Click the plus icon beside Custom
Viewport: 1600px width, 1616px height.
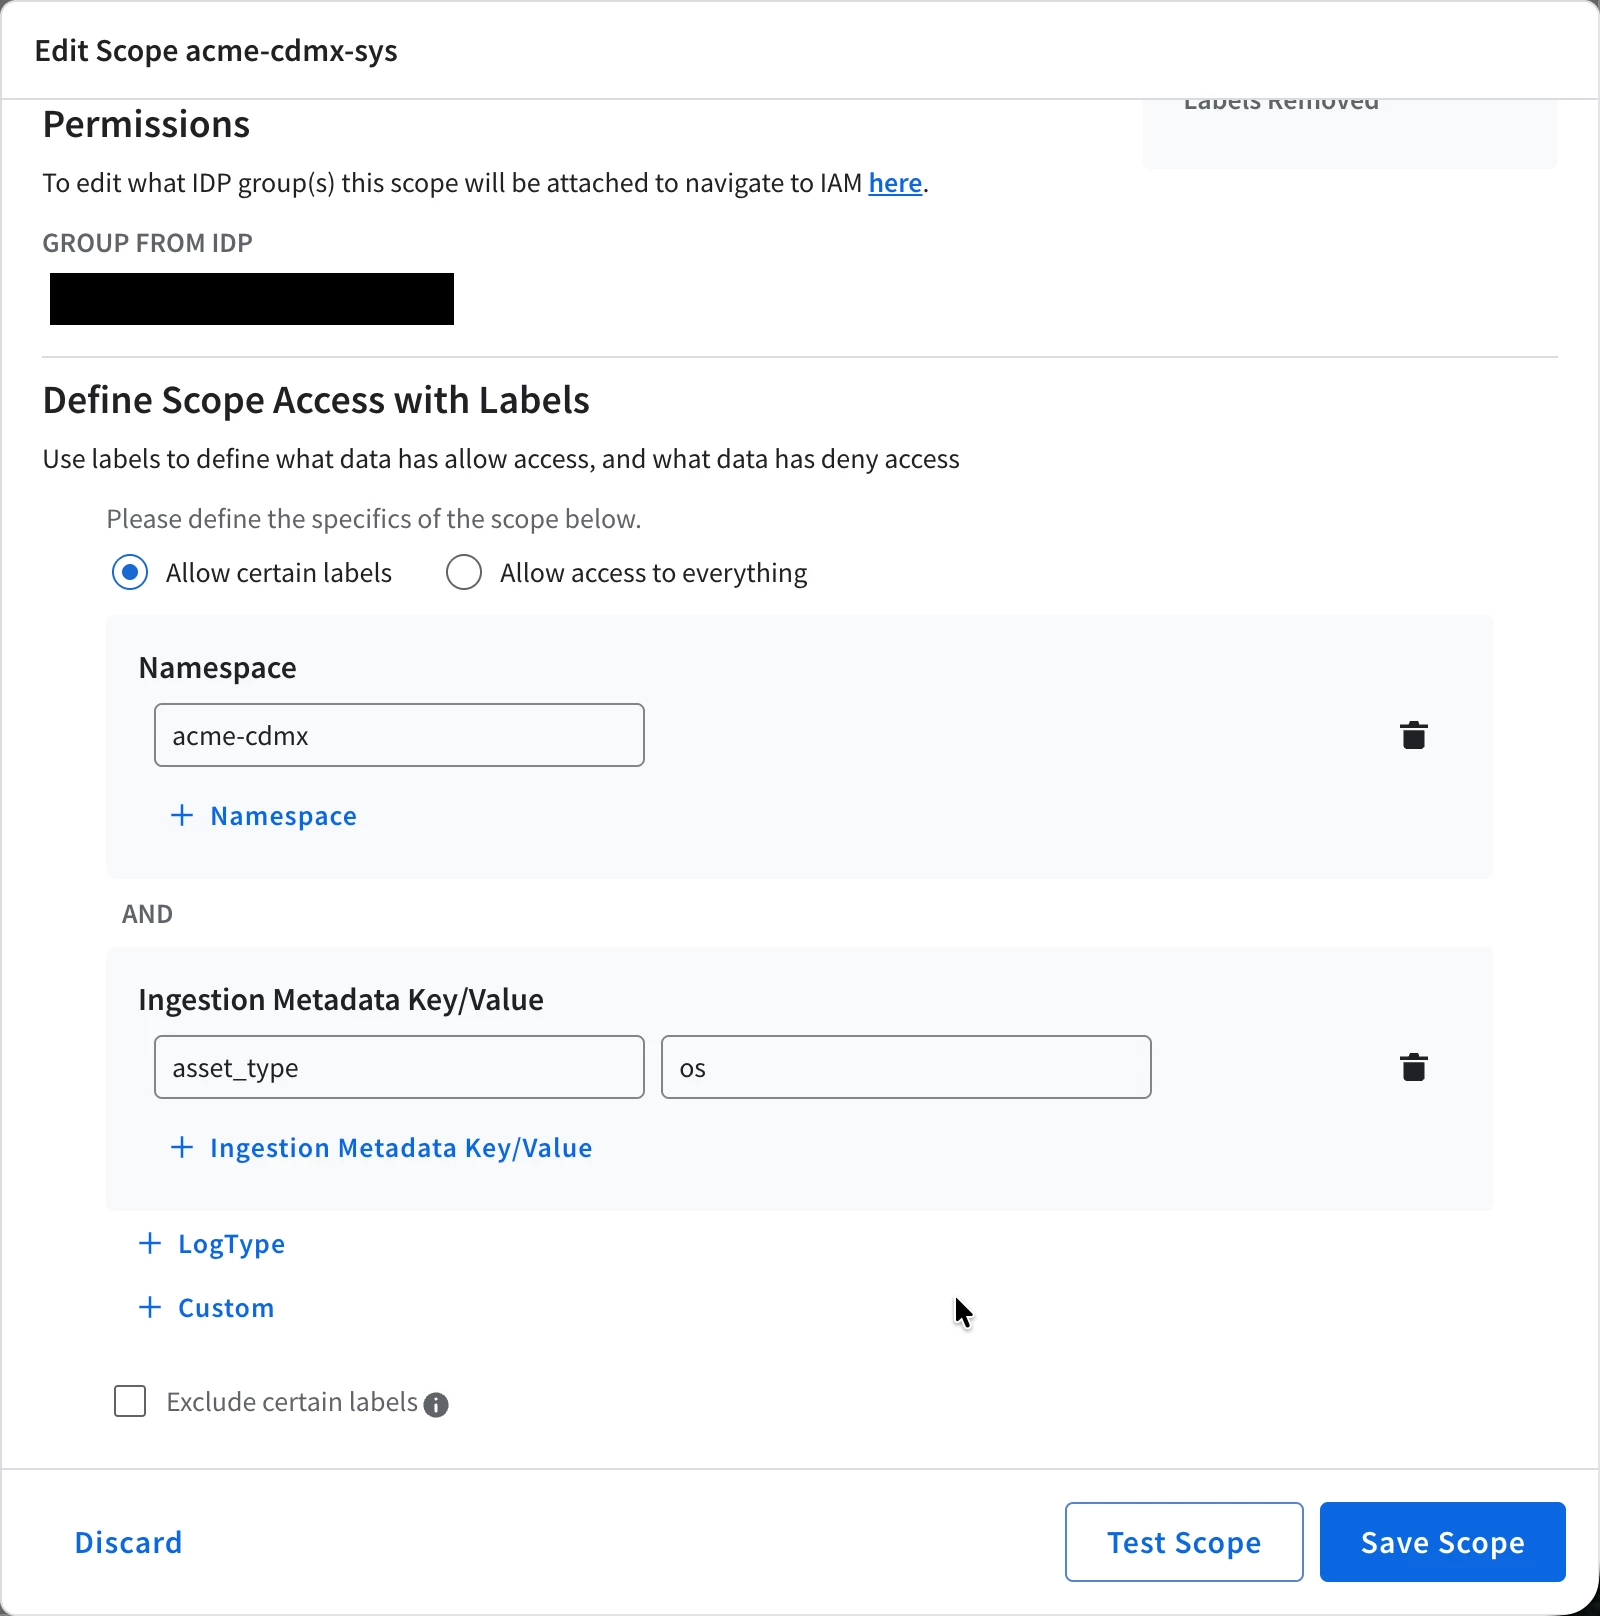[x=150, y=1307]
